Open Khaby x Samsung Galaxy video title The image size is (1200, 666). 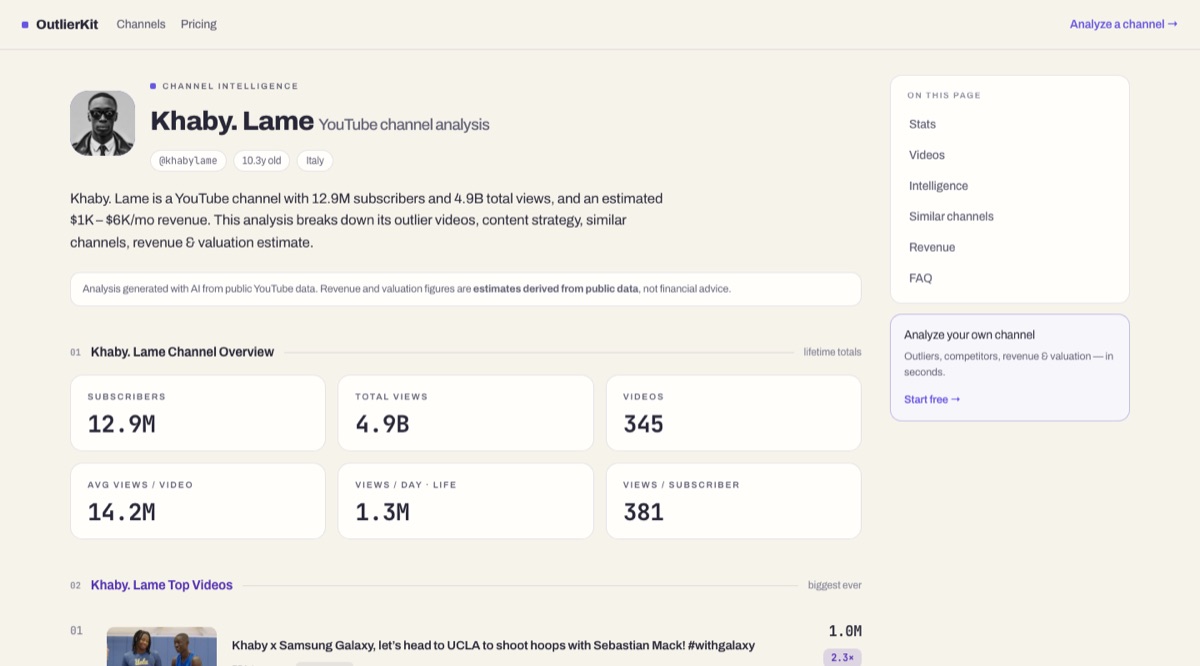493,645
